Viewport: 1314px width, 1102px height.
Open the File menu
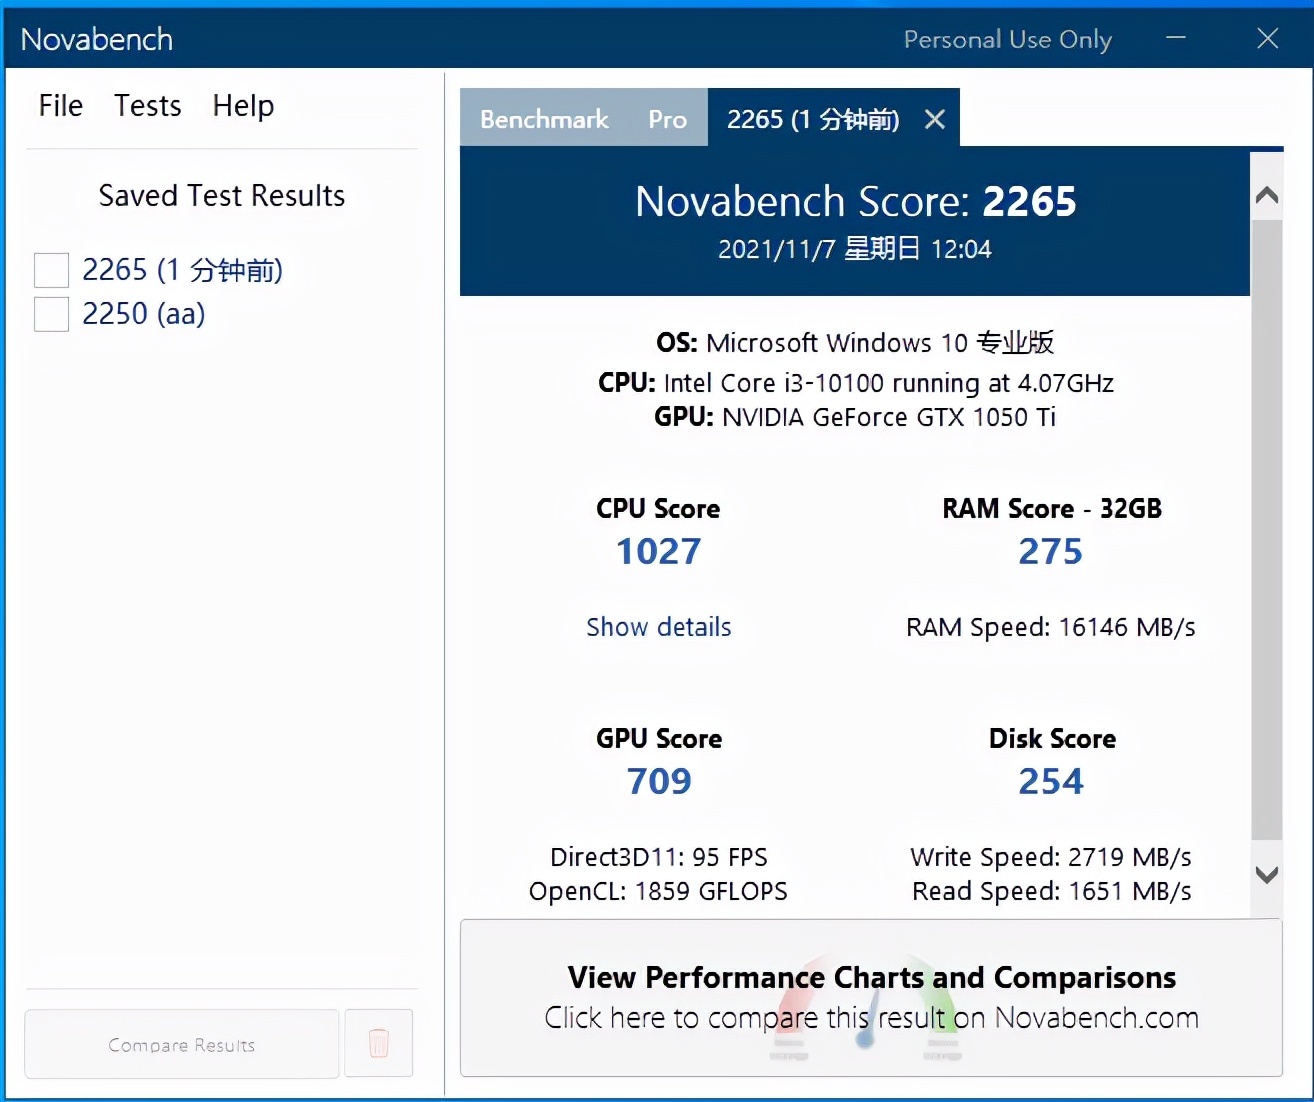[x=60, y=106]
